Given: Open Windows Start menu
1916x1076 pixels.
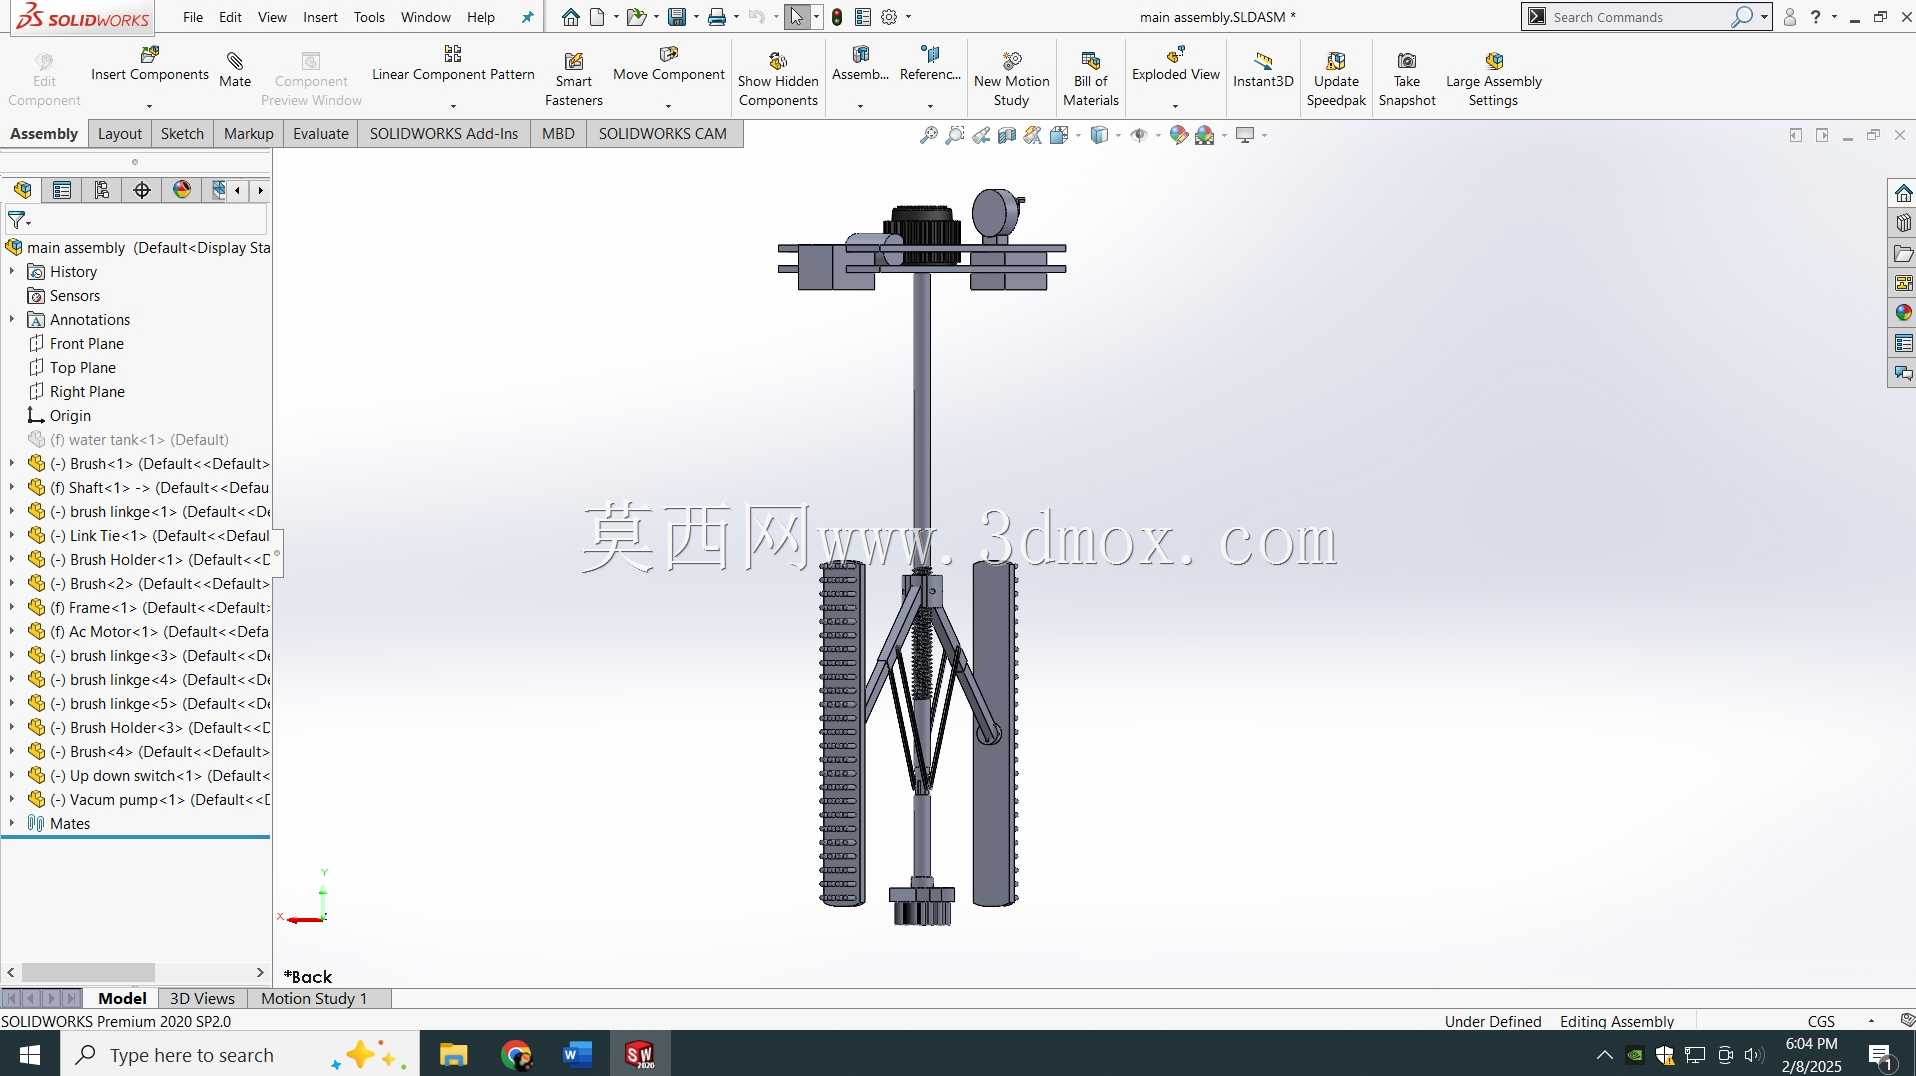Looking at the screenshot, I should pyautogui.click(x=29, y=1054).
